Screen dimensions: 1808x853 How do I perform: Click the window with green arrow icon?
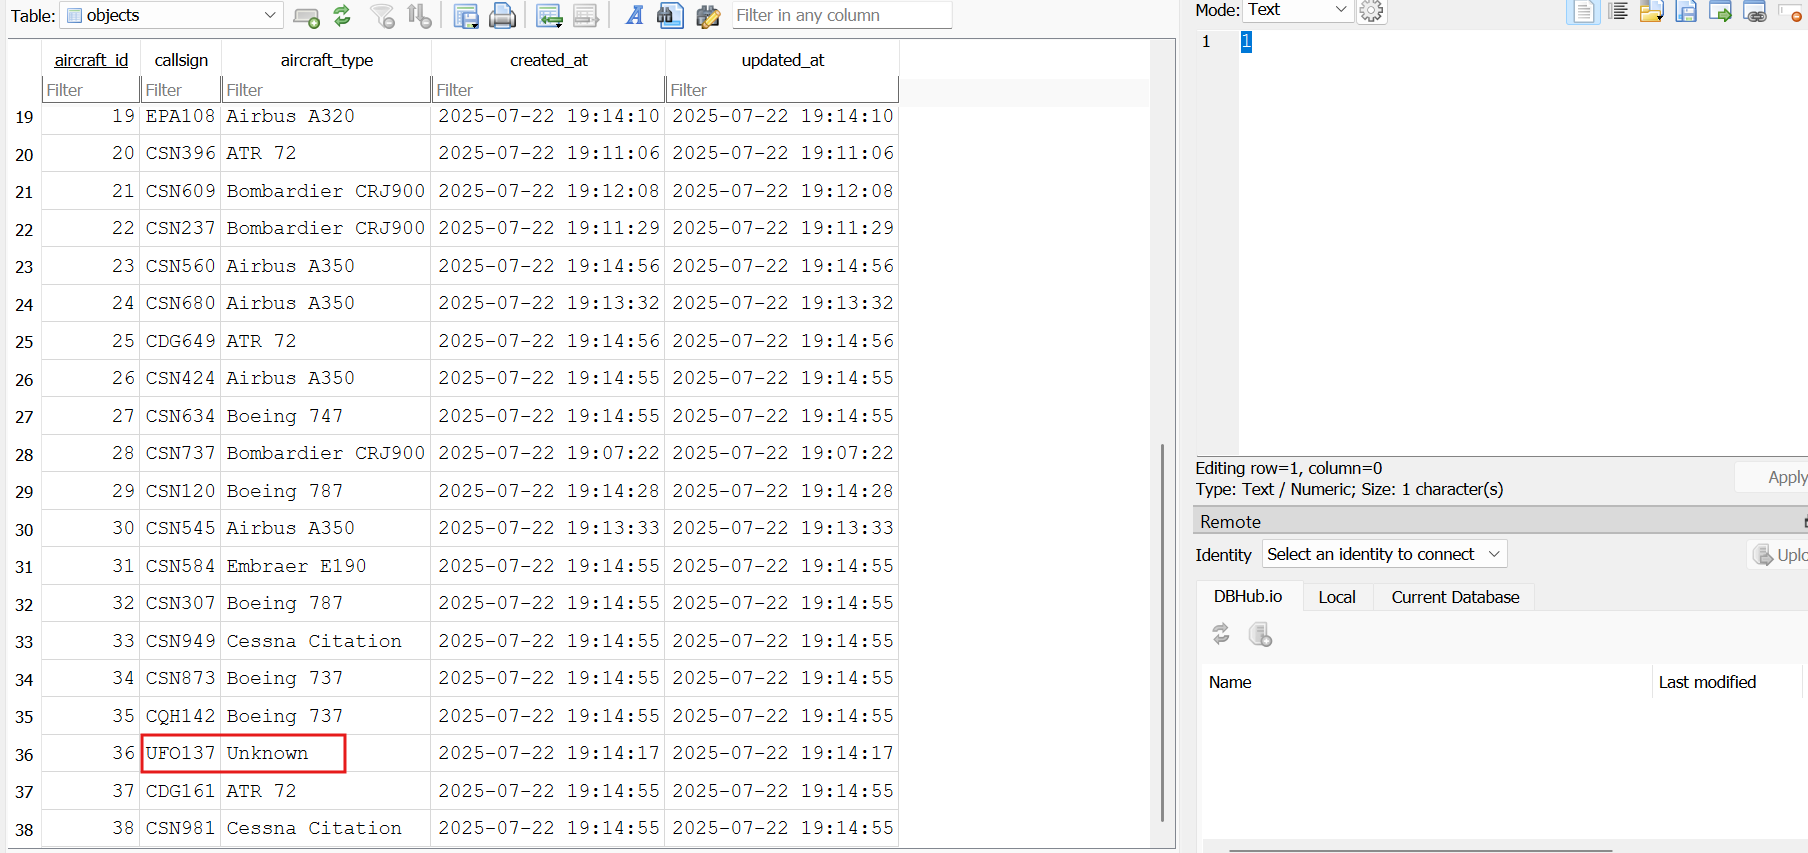coord(1721,11)
